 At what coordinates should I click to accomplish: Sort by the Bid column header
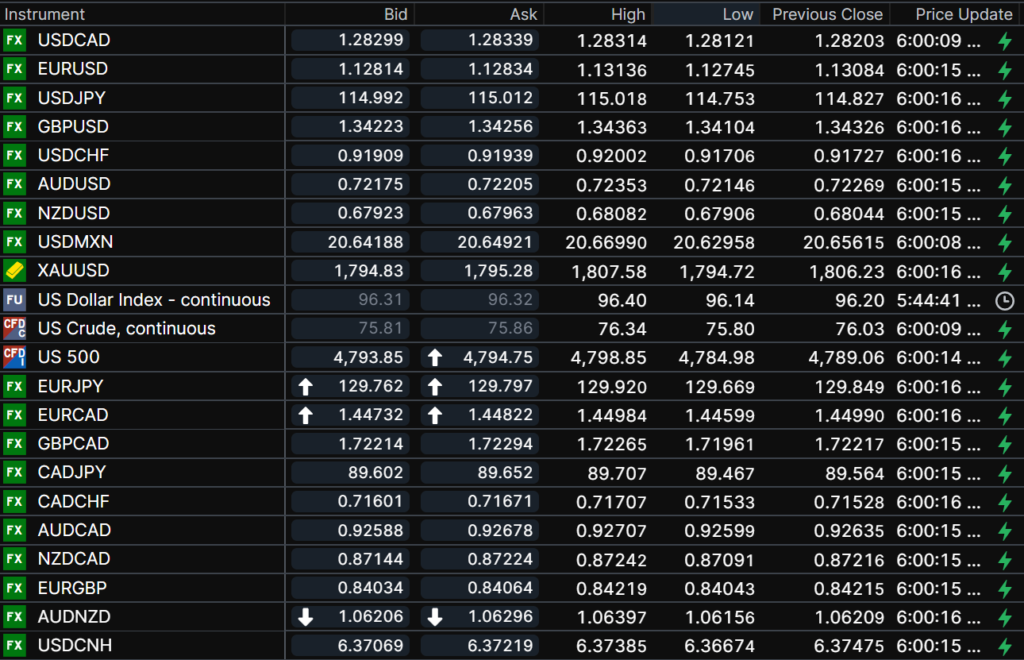pyautogui.click(x=395, y=14)
